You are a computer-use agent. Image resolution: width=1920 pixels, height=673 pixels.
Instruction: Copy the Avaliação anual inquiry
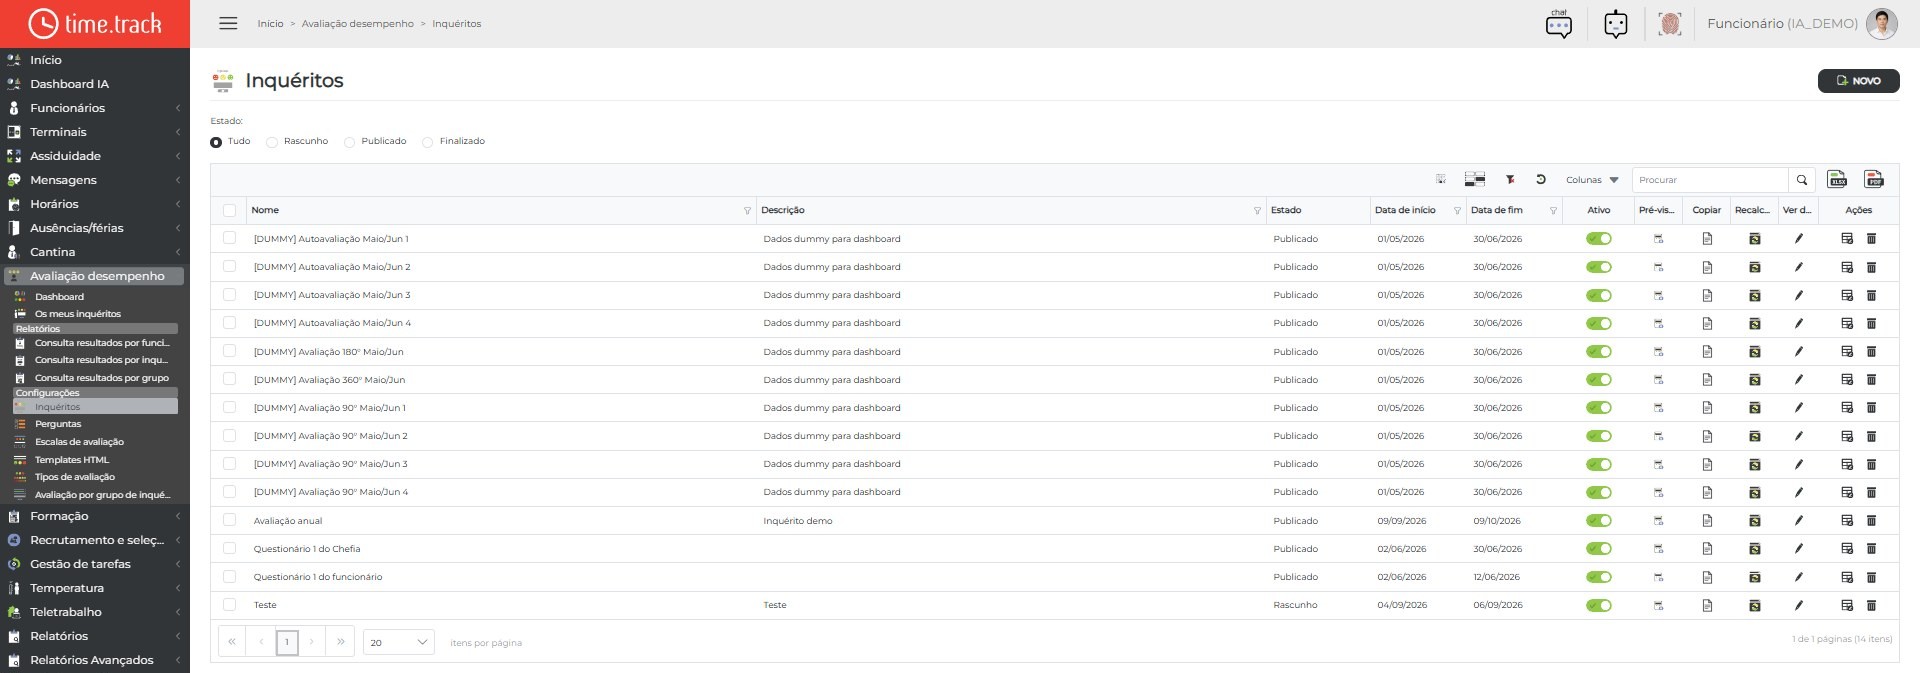click(x=1707, y=521)
